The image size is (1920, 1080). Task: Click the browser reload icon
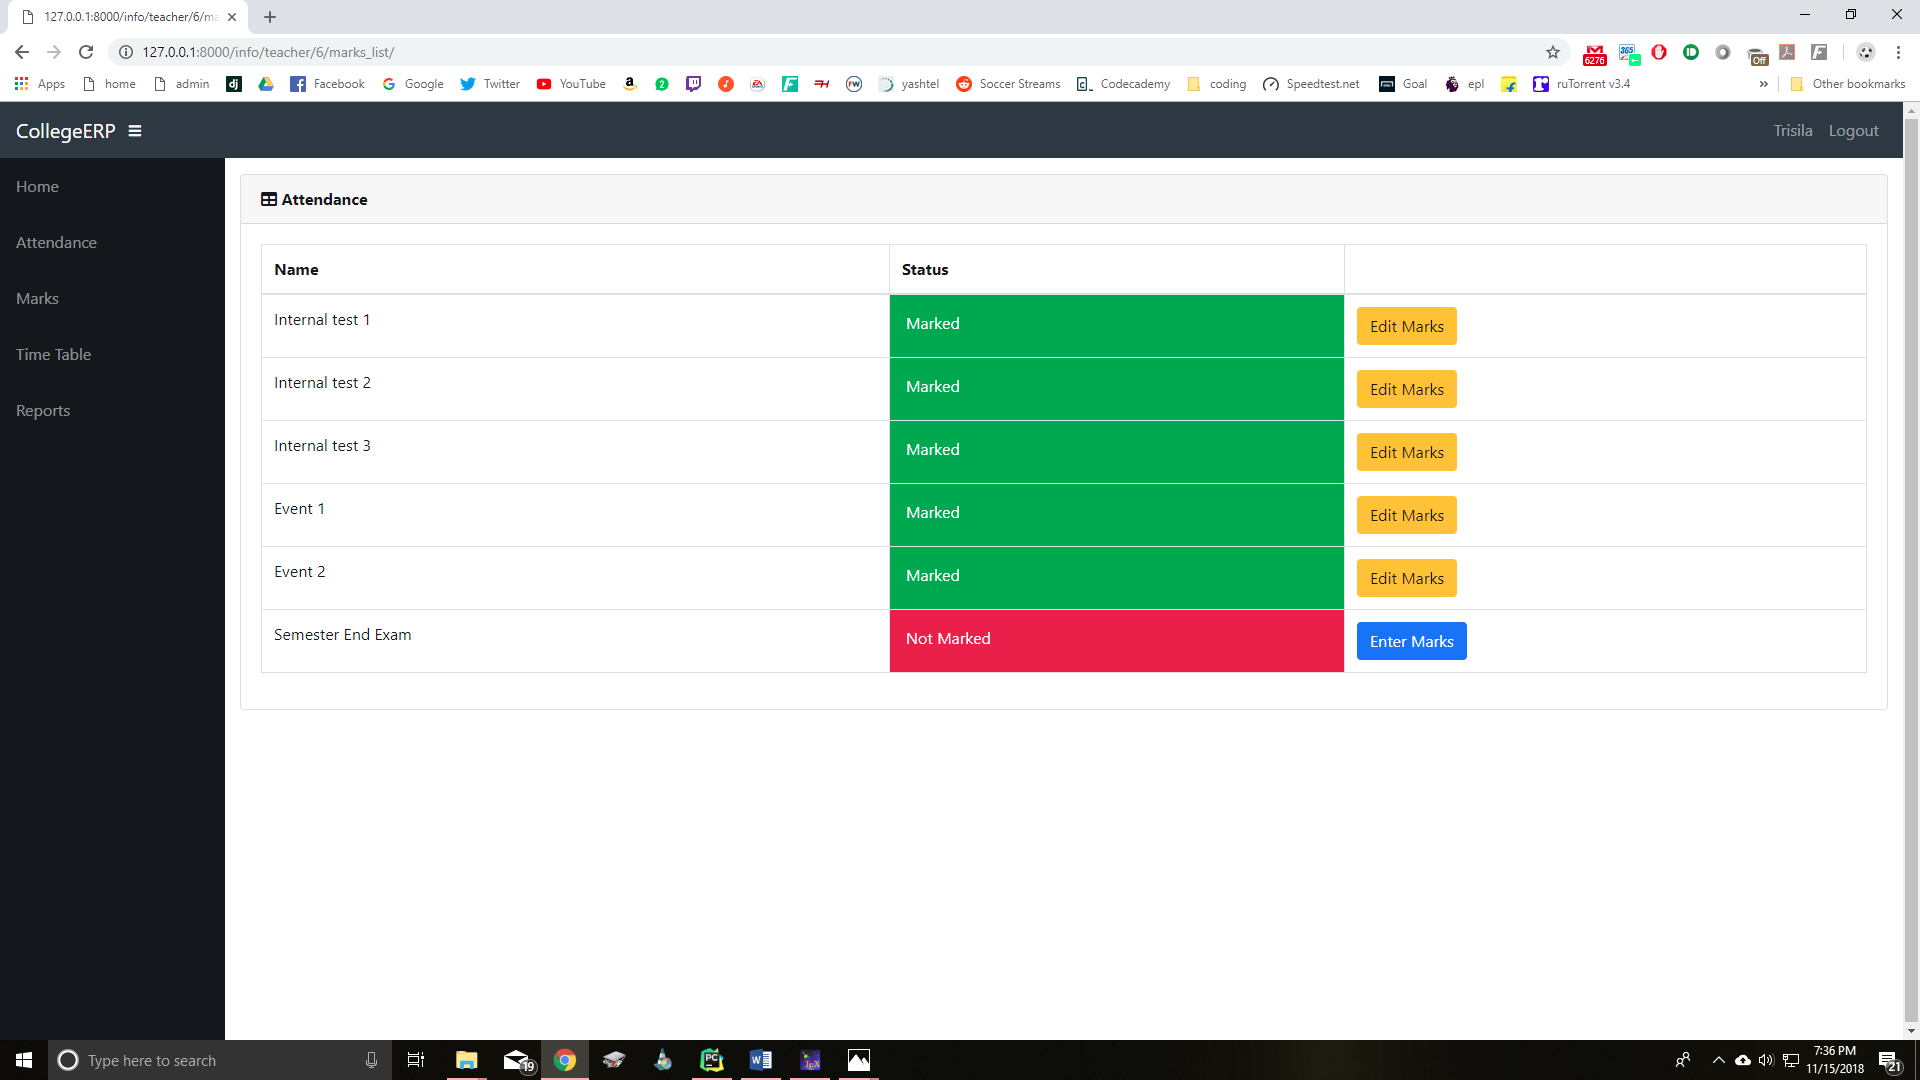coord(86,52)
